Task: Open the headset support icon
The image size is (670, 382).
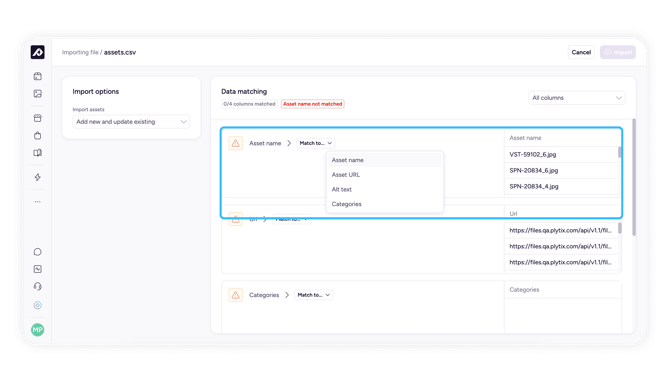Action: 38,286
